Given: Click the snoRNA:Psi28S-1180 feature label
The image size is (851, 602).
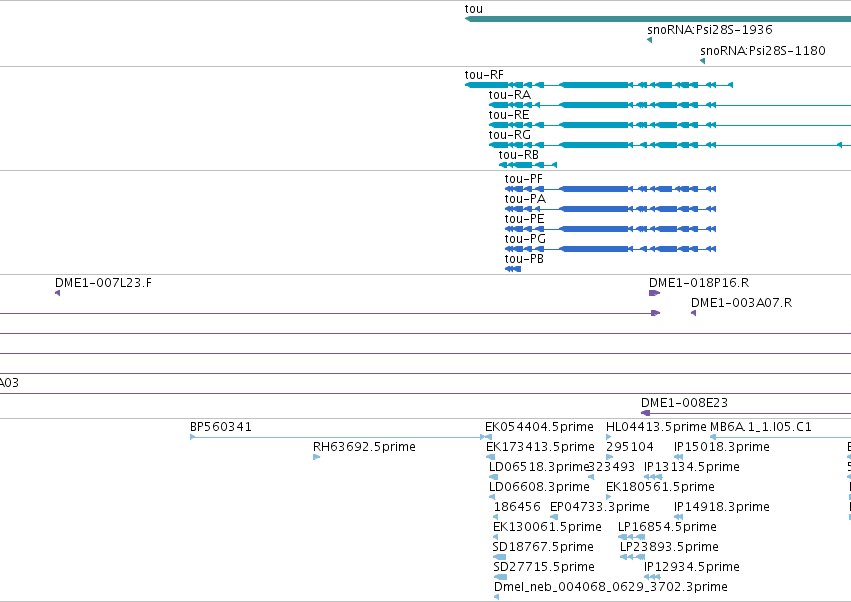Looking at the screenshot, I should coord(763,50).
